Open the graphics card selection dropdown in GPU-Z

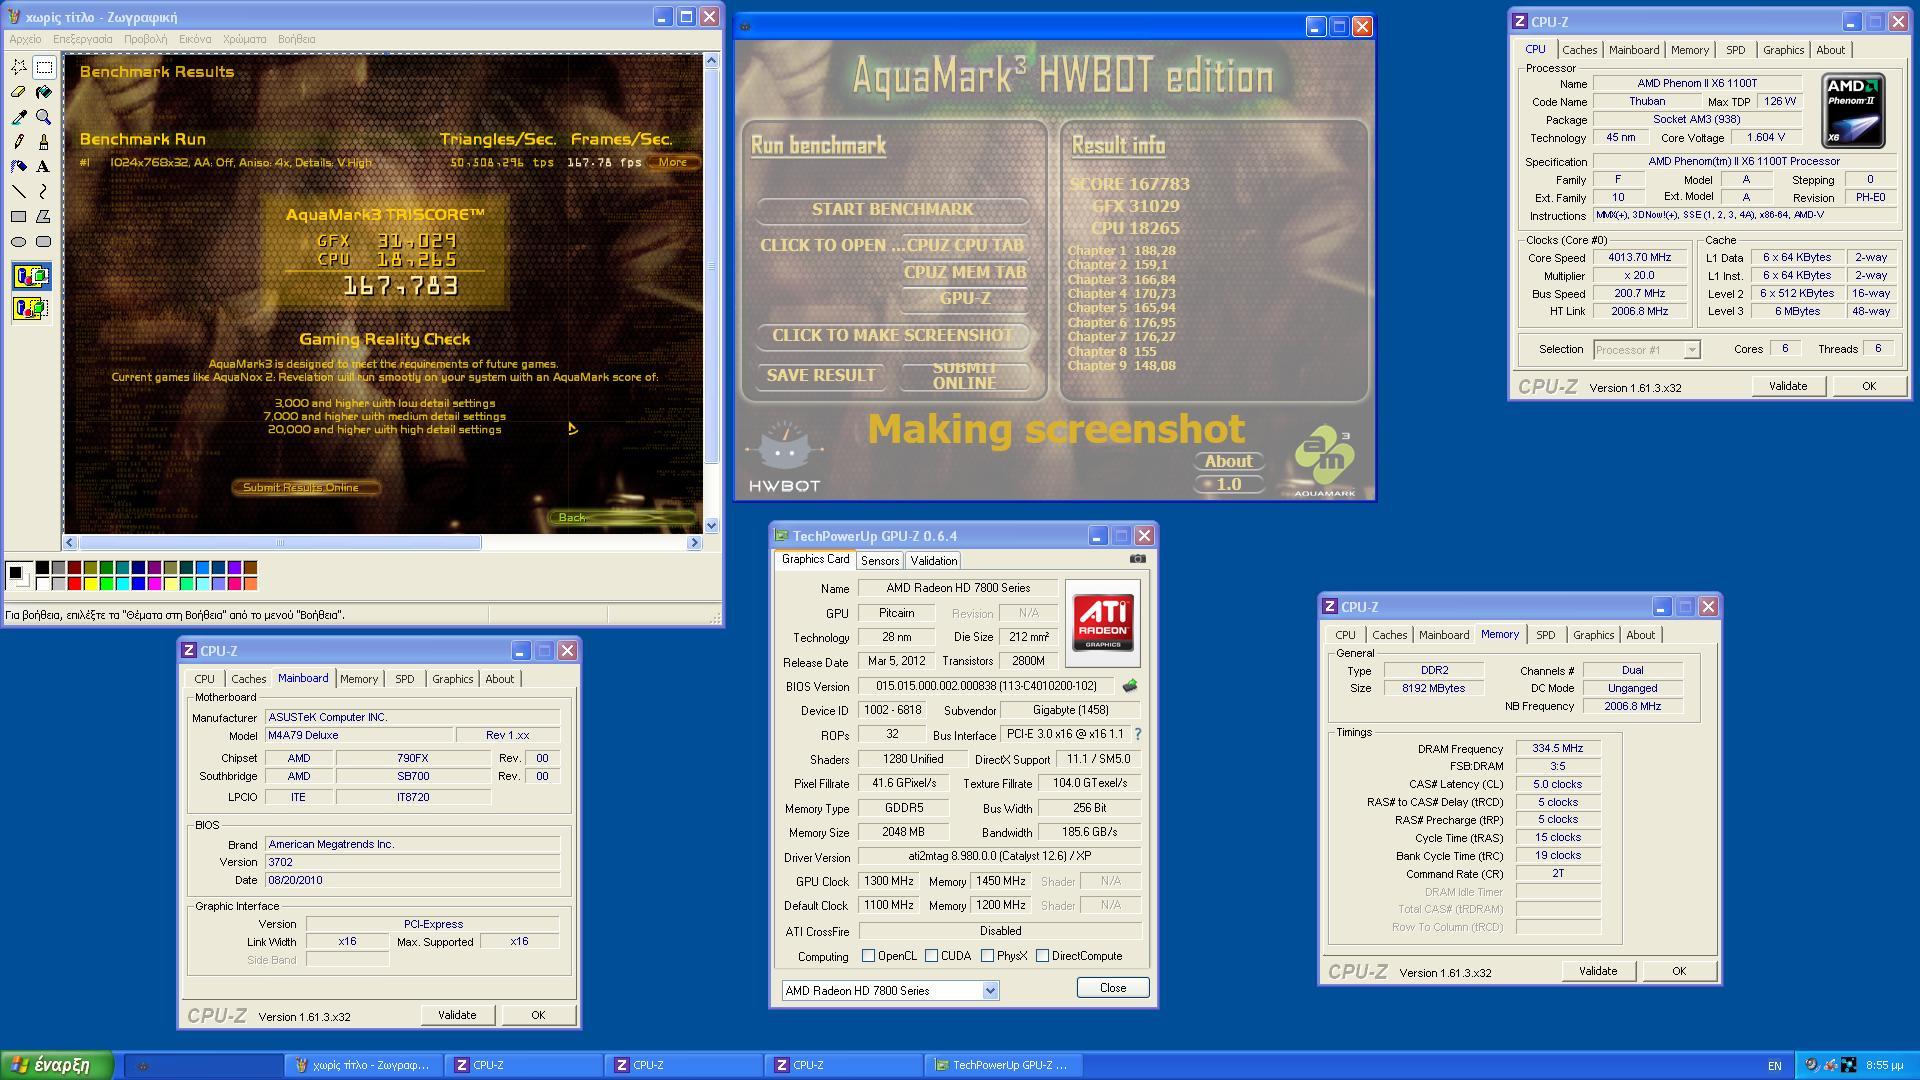pos(989,991)
